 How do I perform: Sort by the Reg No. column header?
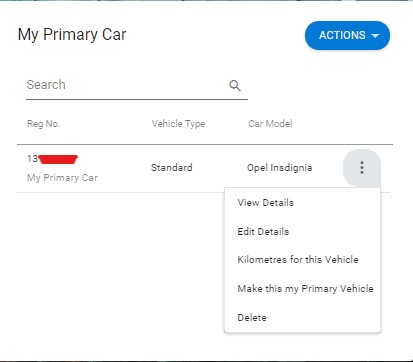pyautogui.click(x=43, y=124)
